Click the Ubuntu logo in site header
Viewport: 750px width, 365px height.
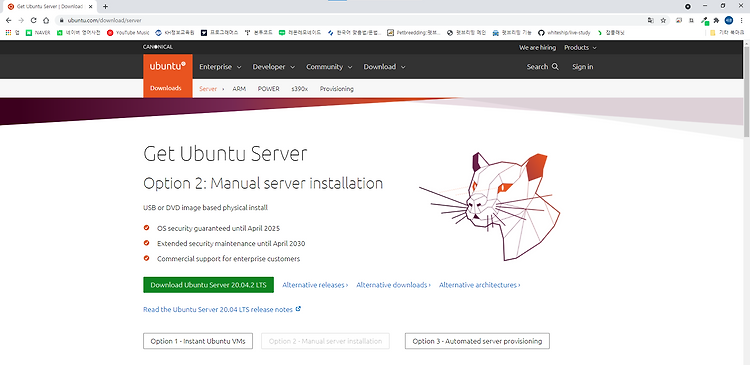[168, 66]
